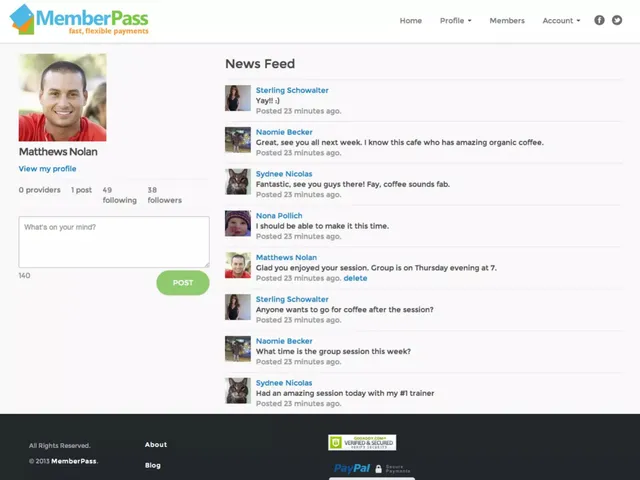Image resolution: width=640 pixels, height=480 pixels.
Task: Click cat avatar on #1 trainer post
Action: (238, 391)
